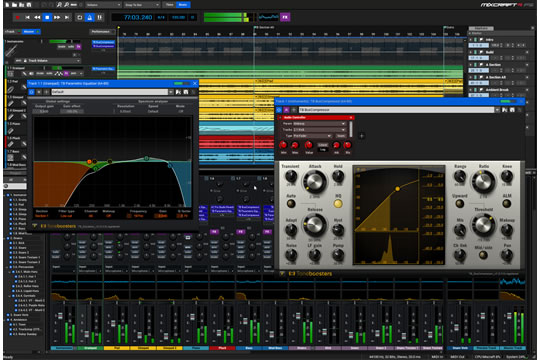Toggle the metronome button
Screen dimensions: 540x360
[90, 17]
